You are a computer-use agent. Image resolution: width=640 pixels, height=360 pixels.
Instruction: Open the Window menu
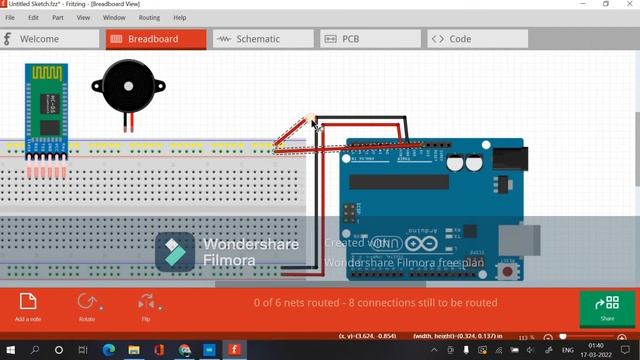point(114,18)
